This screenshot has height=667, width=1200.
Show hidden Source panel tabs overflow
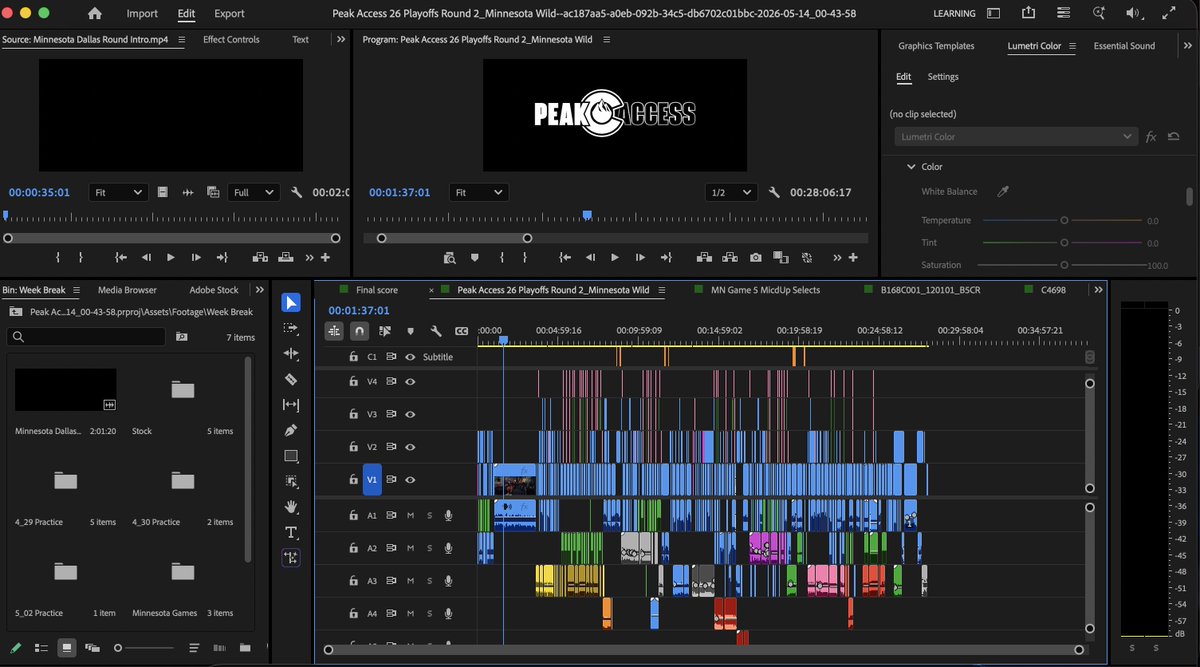coord(340,39)
